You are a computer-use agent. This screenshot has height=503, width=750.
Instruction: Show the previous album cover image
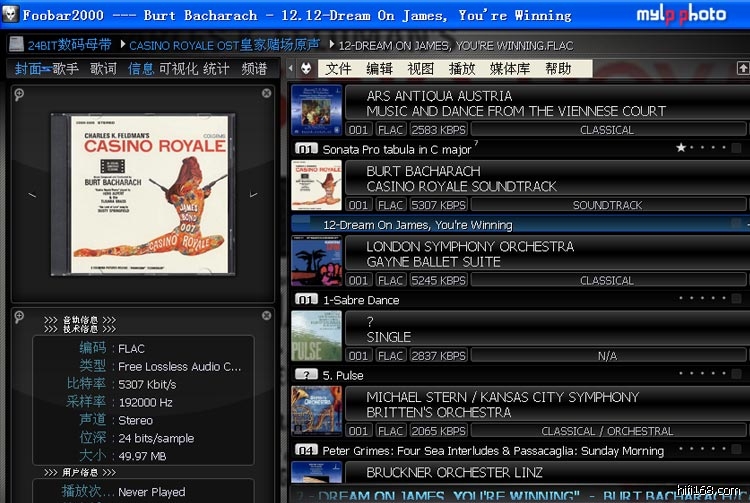pos(31,193)
